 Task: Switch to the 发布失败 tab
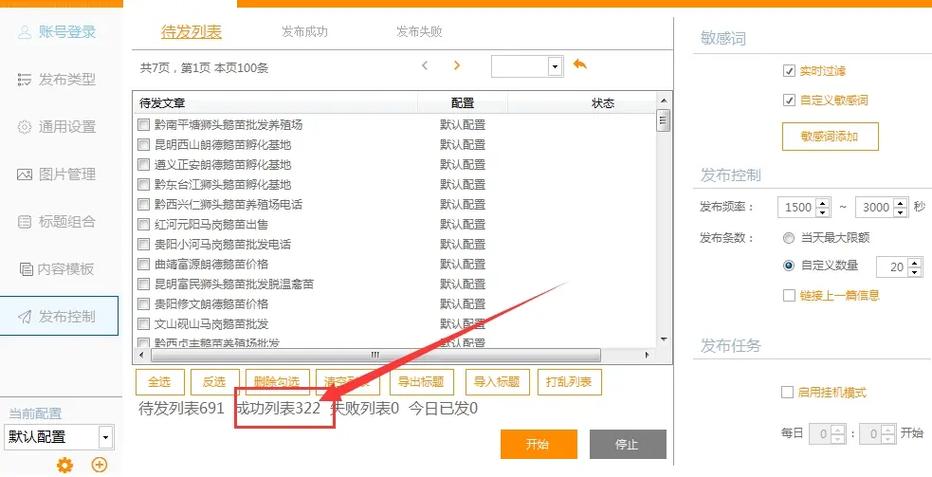coord(418,32)
